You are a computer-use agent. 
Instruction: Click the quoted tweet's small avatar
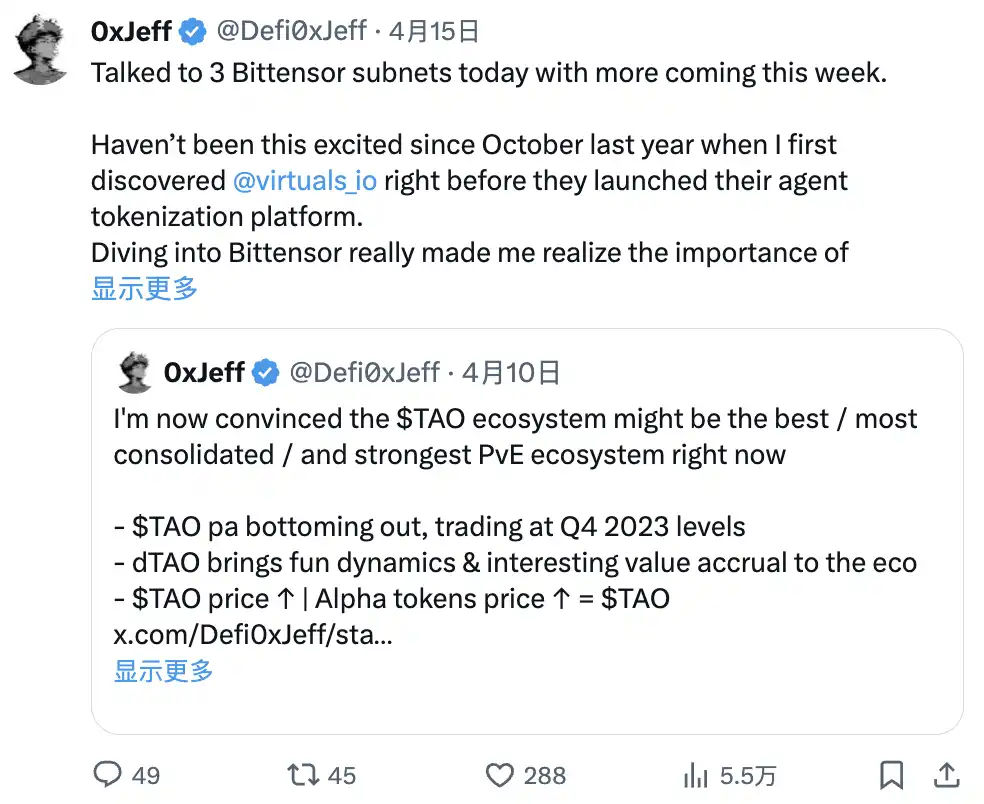pos(134,373)
